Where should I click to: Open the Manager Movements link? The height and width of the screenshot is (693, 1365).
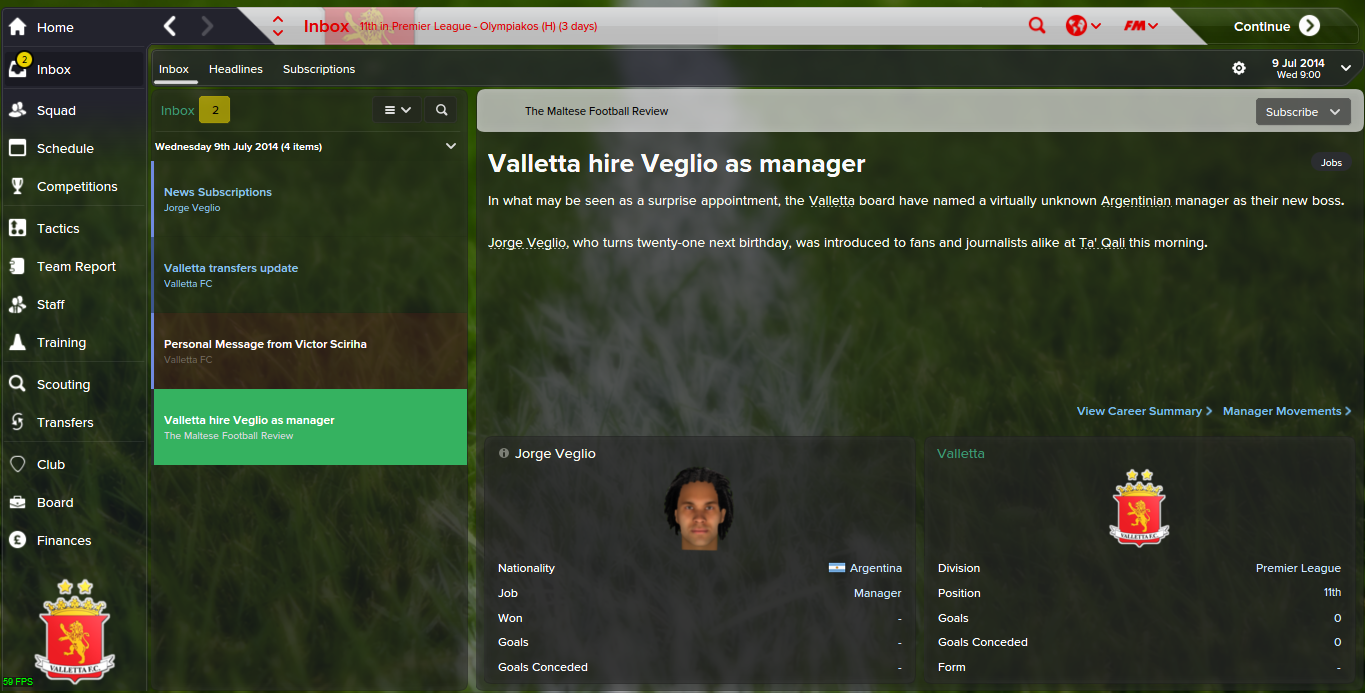1287,411
